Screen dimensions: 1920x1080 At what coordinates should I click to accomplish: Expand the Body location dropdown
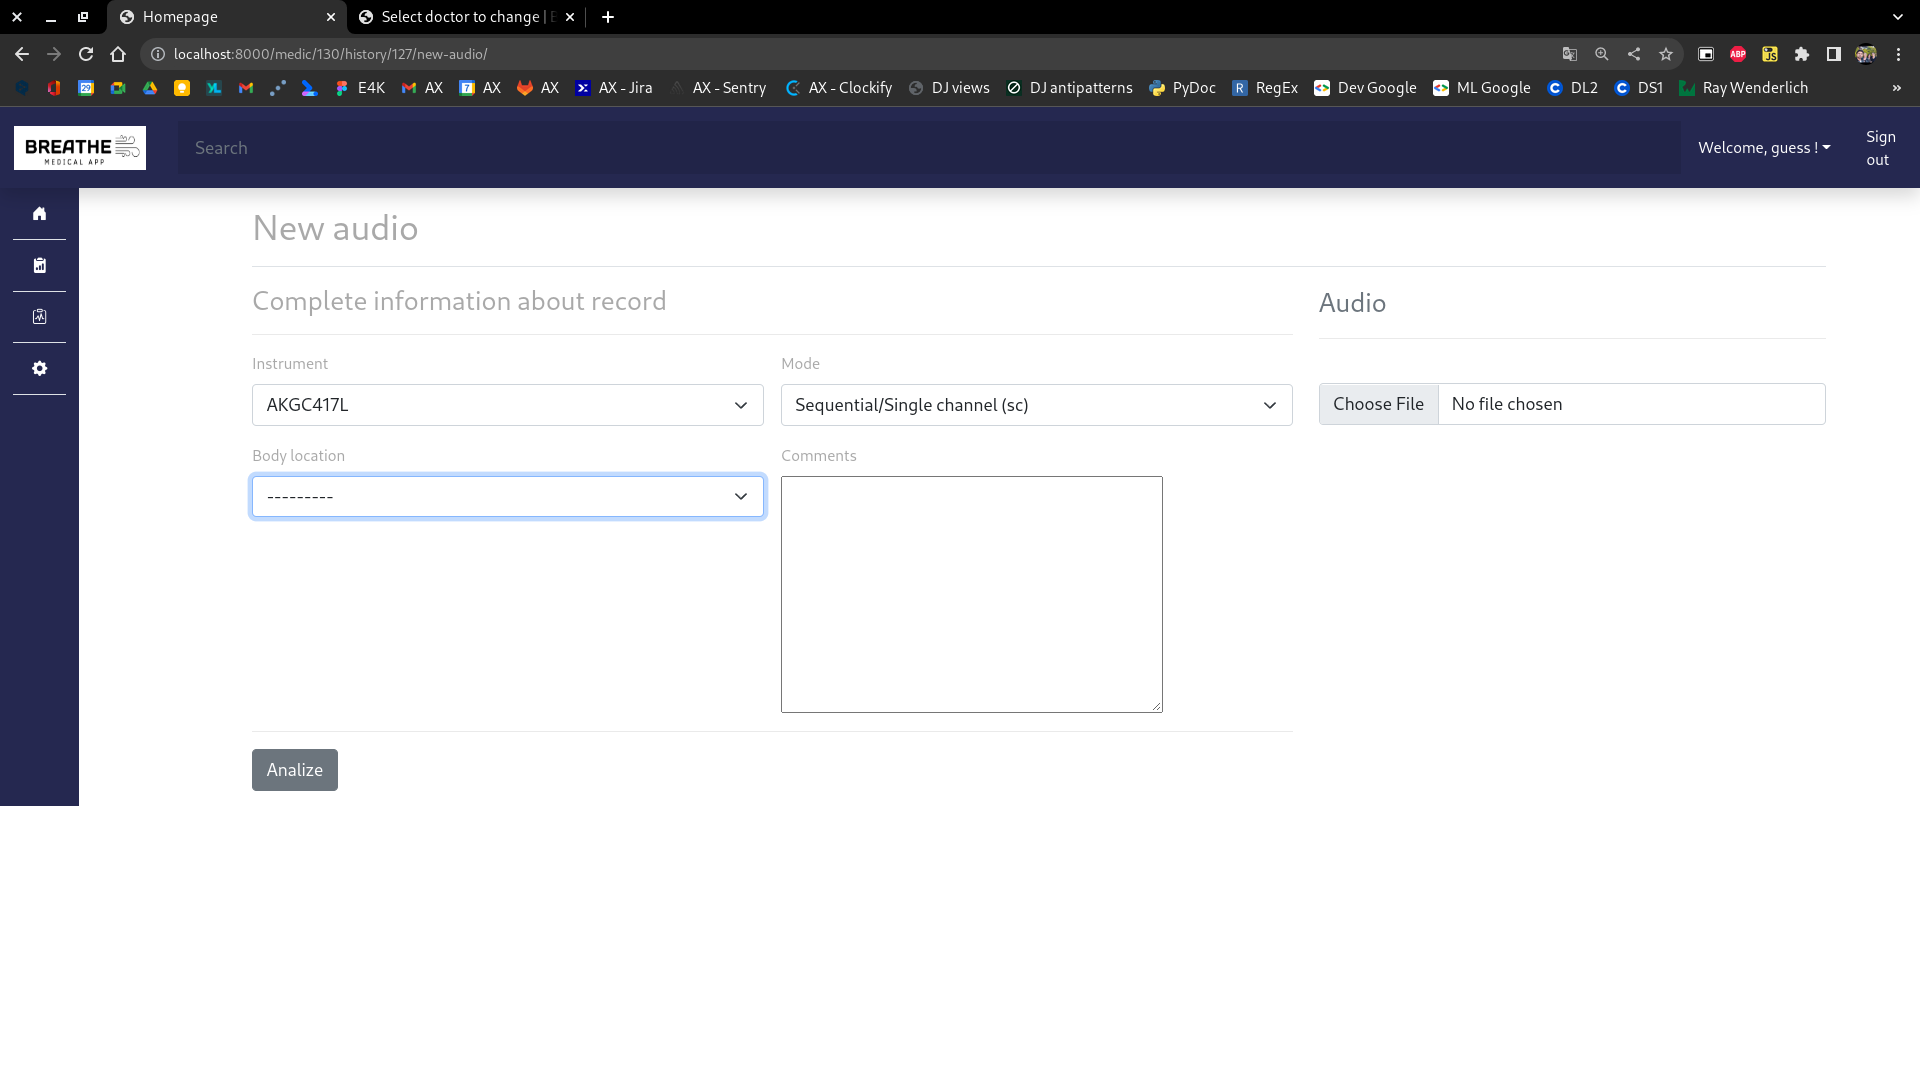[x=507, y=496]
